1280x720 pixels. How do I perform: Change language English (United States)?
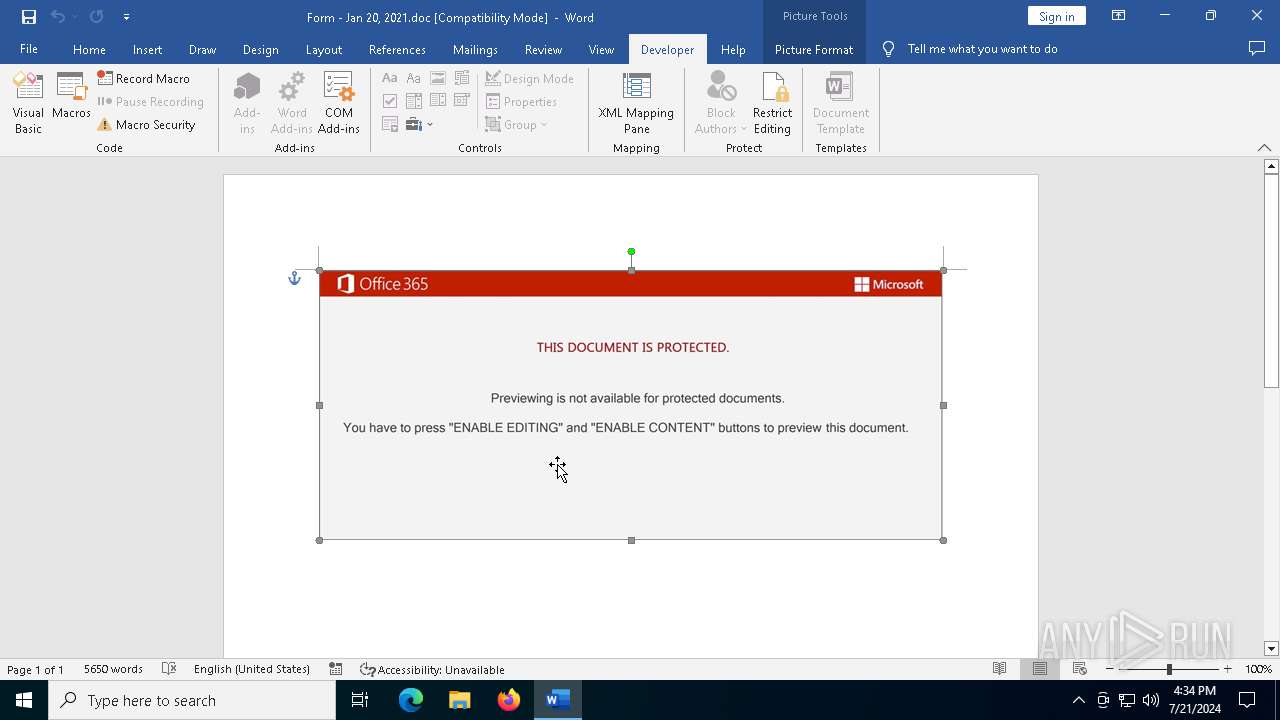252,669
